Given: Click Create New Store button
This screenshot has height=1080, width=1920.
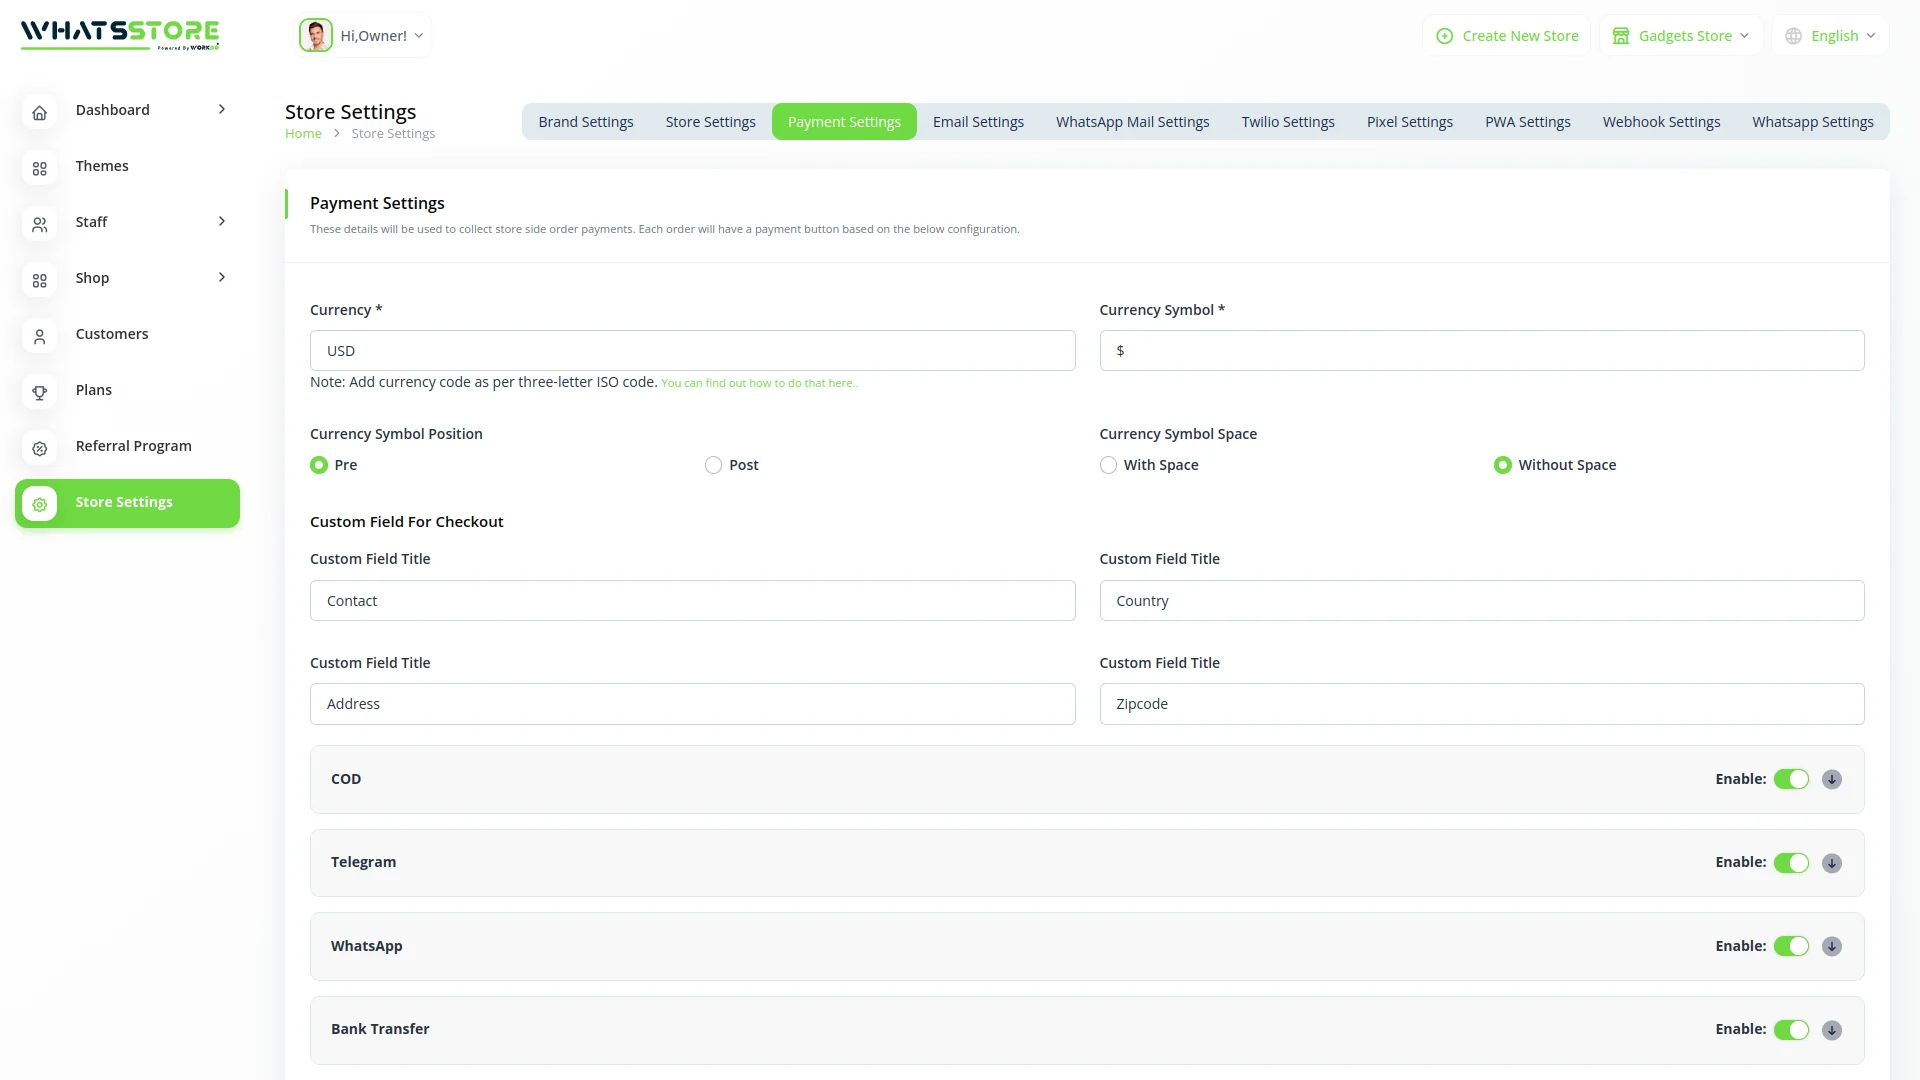Looking at the screenshot, I should [x=1507, y=36].
